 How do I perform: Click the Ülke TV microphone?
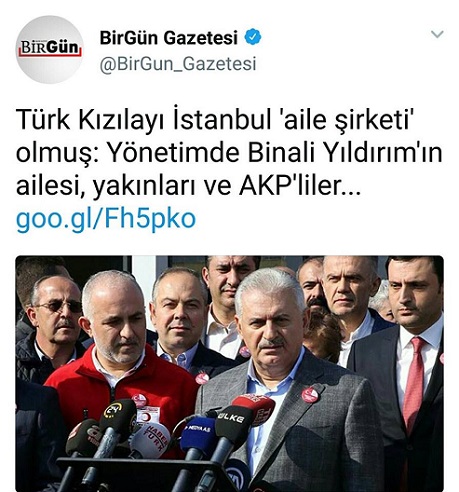232,426
